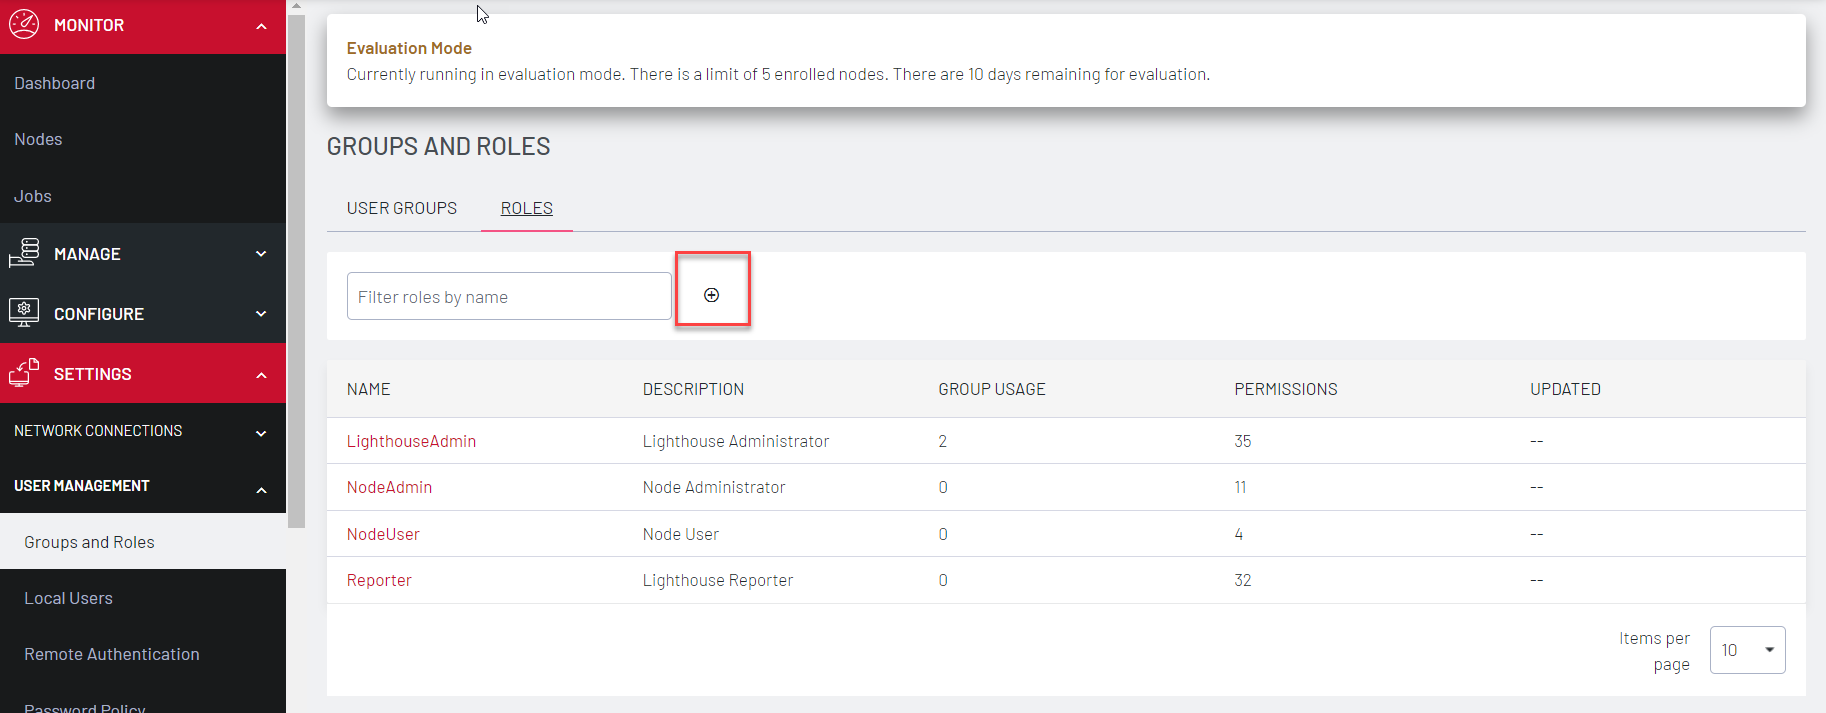Collapse the User Management submenu
The image size is (1826, 713).
click(x=261, y=489)
